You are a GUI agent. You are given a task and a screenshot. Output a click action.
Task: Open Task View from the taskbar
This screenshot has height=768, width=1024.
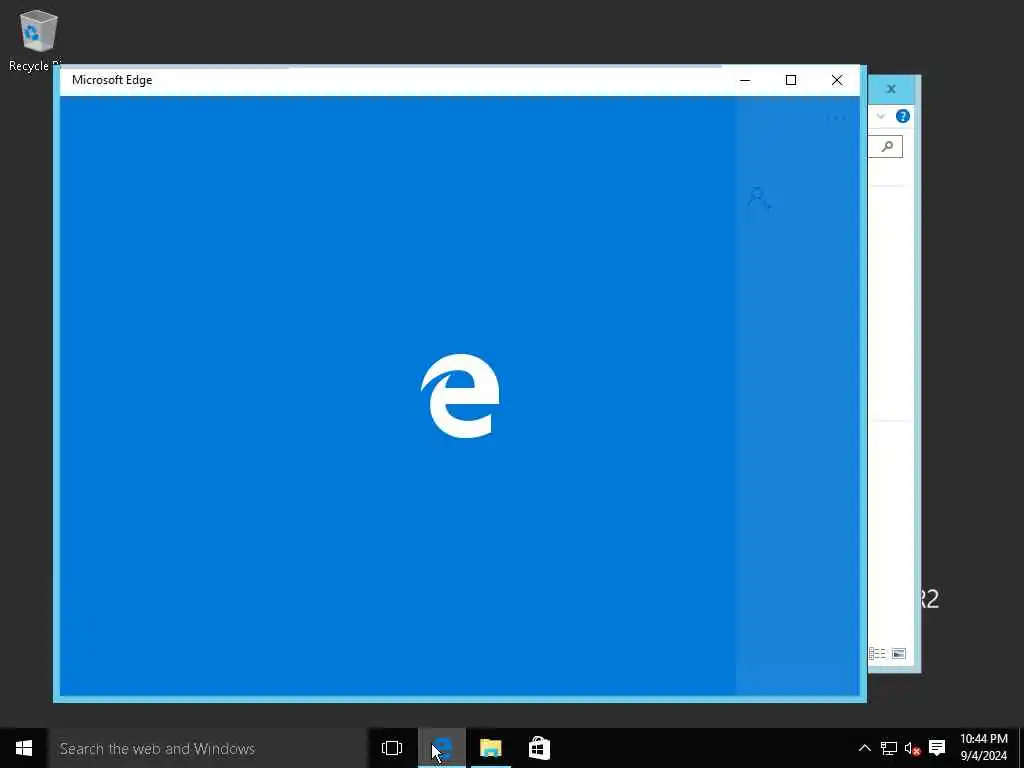(x=392, y=748)
